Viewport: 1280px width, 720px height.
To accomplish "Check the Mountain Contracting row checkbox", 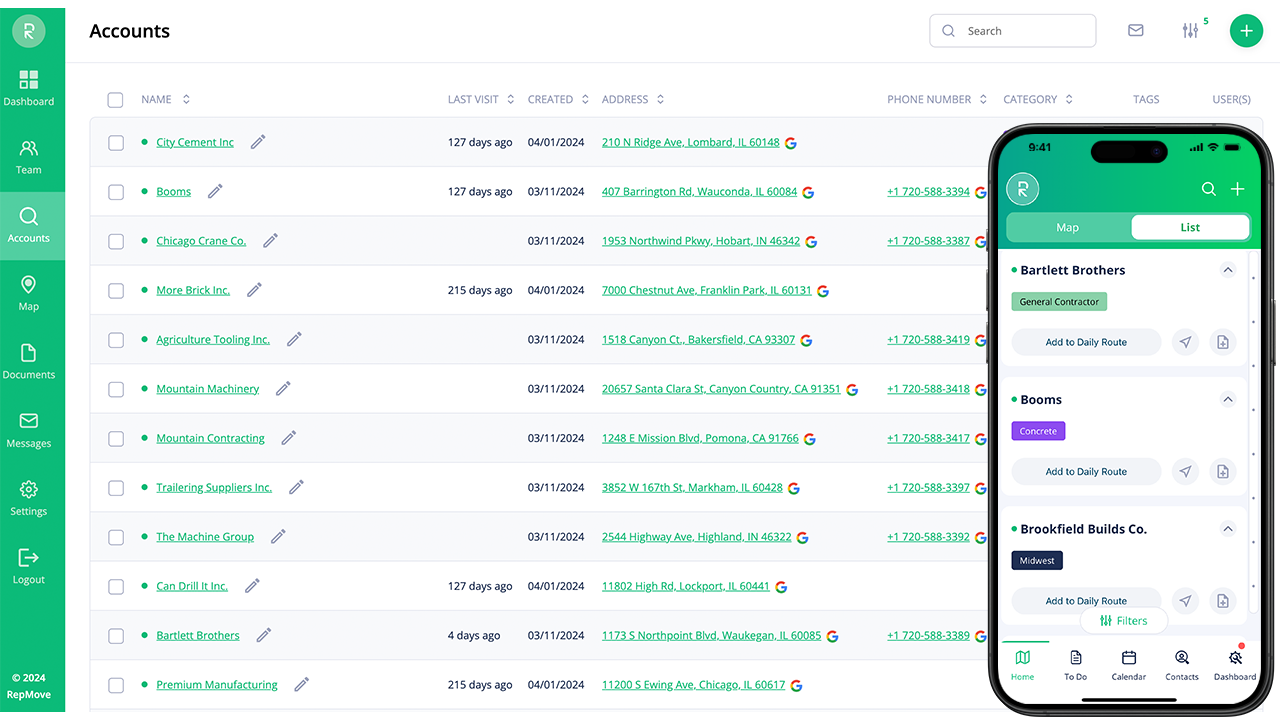I will click(116, 439).
